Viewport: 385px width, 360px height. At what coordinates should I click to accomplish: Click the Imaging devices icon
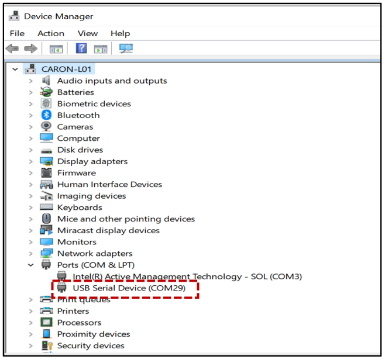[x=46, y=196]
